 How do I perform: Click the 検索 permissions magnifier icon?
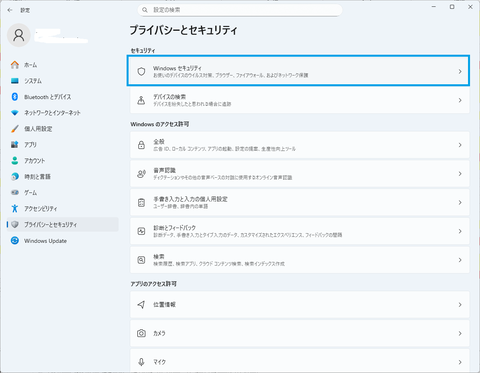(141, 260)
